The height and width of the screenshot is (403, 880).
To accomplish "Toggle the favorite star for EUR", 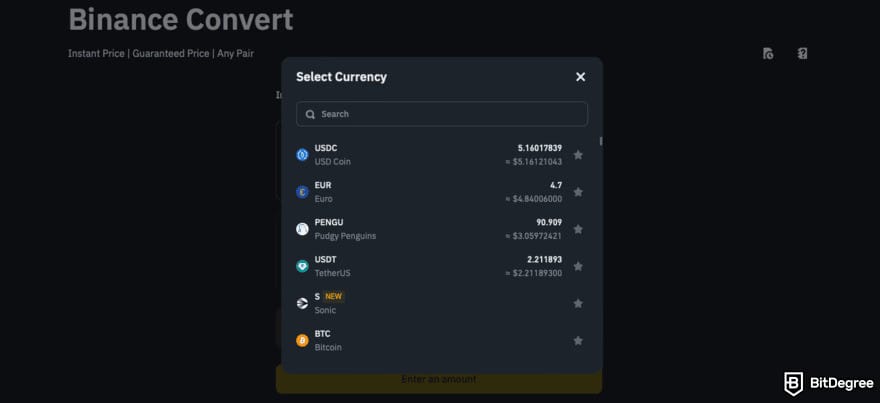I will pos(578,192).
